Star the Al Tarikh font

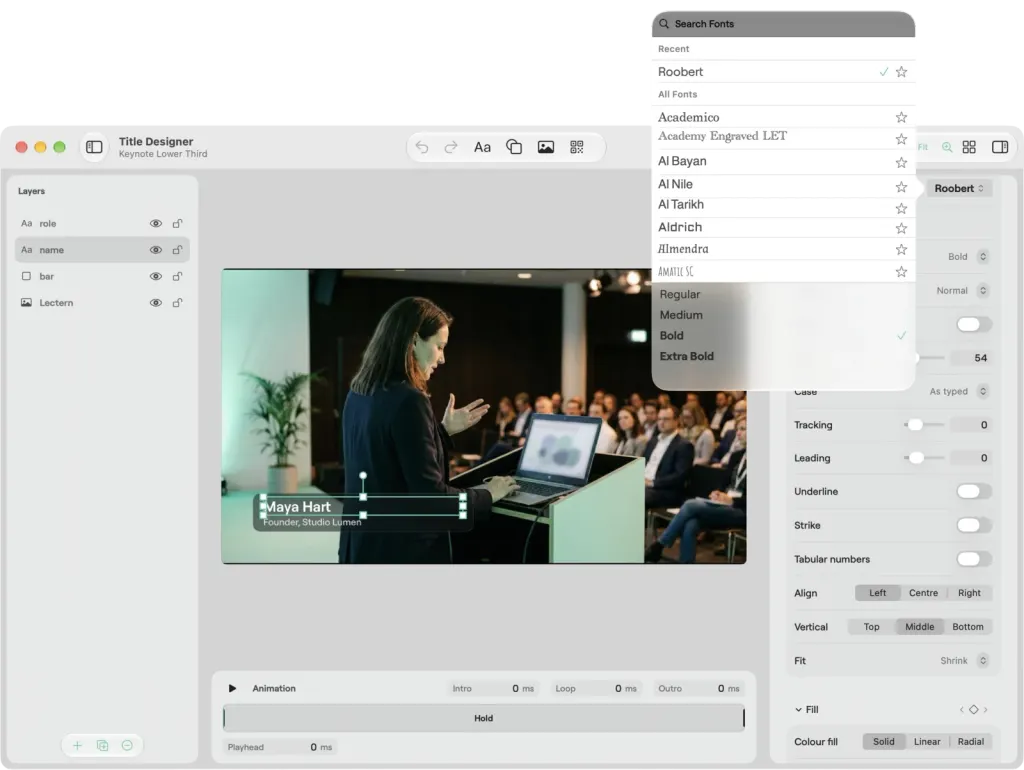901,208
